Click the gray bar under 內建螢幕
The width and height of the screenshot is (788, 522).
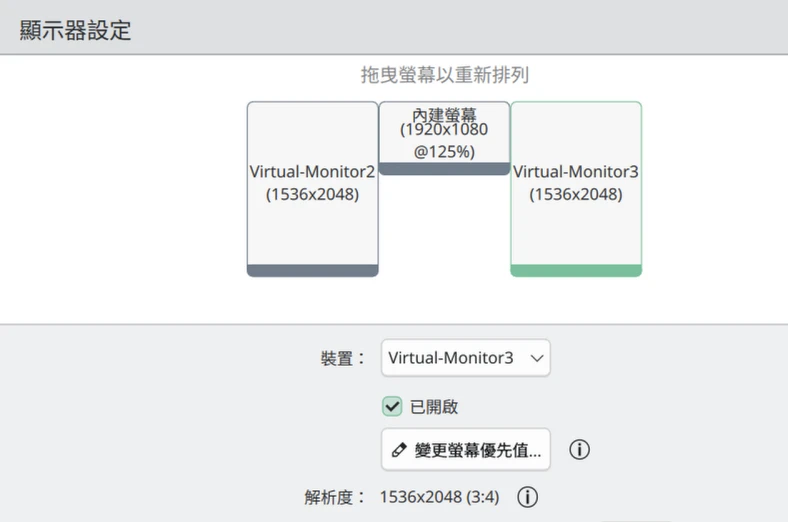tap(444, 169)
